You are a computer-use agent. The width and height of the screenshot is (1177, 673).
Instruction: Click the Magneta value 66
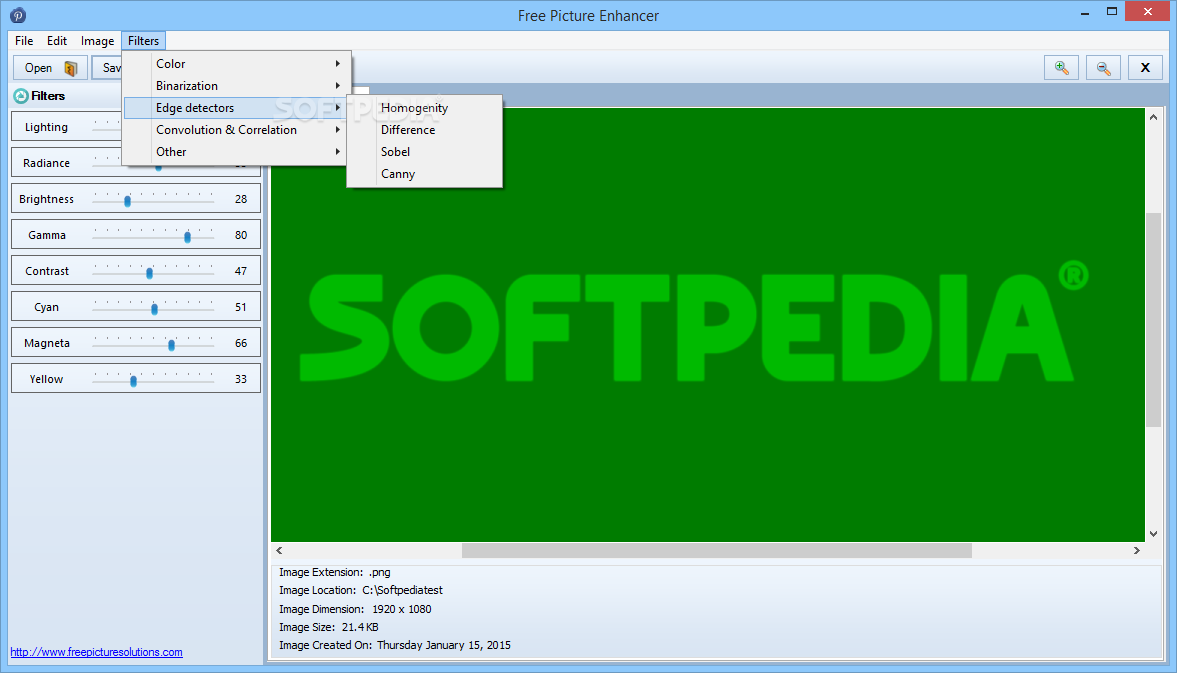[241, 343]
